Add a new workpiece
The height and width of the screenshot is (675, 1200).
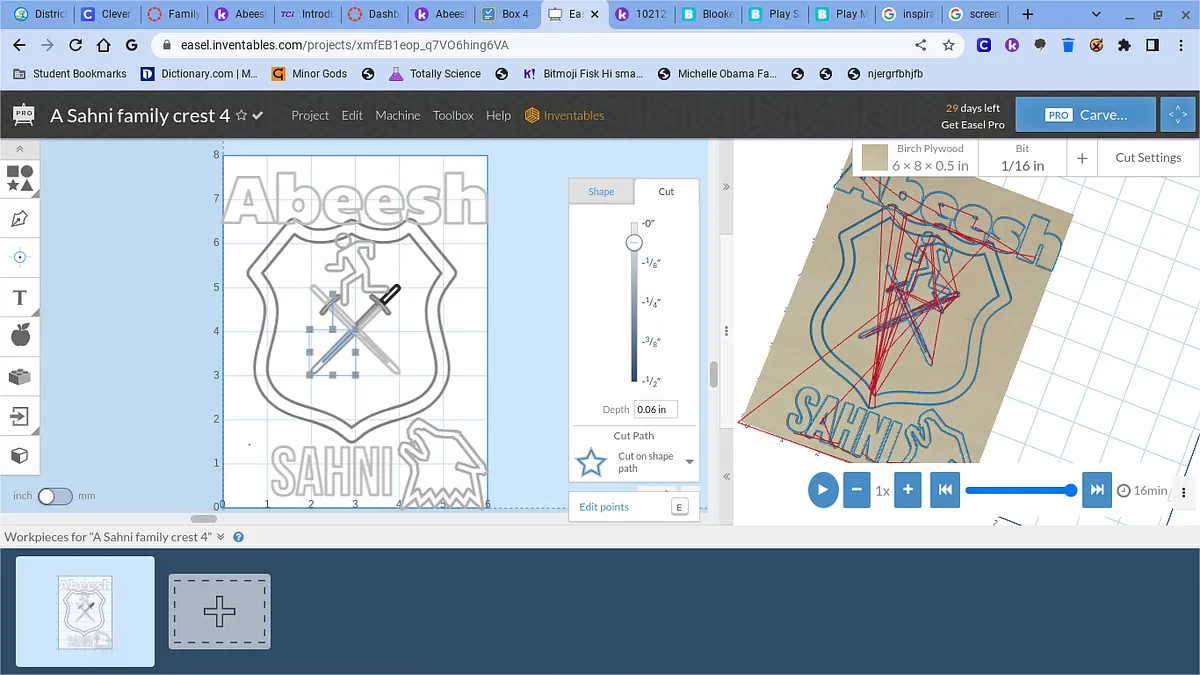pyautogui.click(x=219, y=611)
